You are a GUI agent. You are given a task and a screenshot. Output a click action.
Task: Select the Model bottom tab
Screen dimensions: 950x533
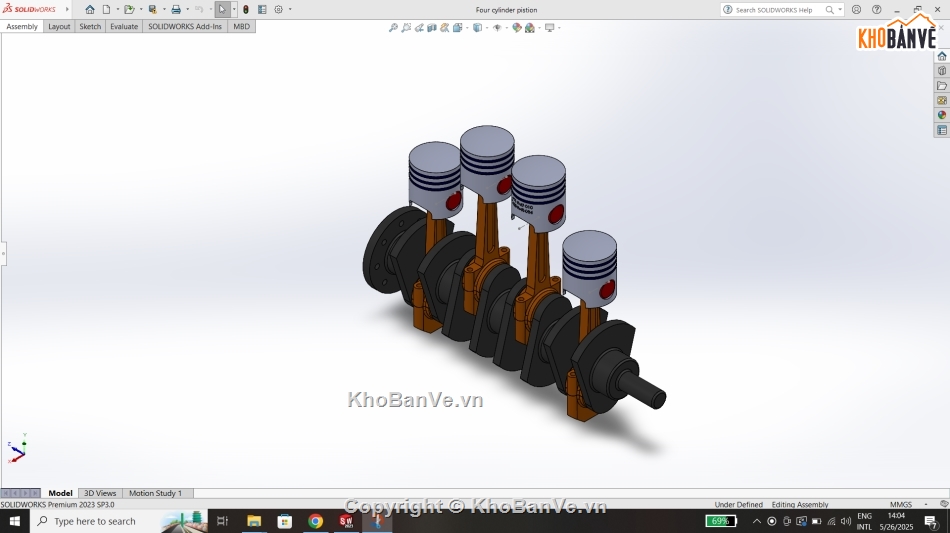(61, 493)
